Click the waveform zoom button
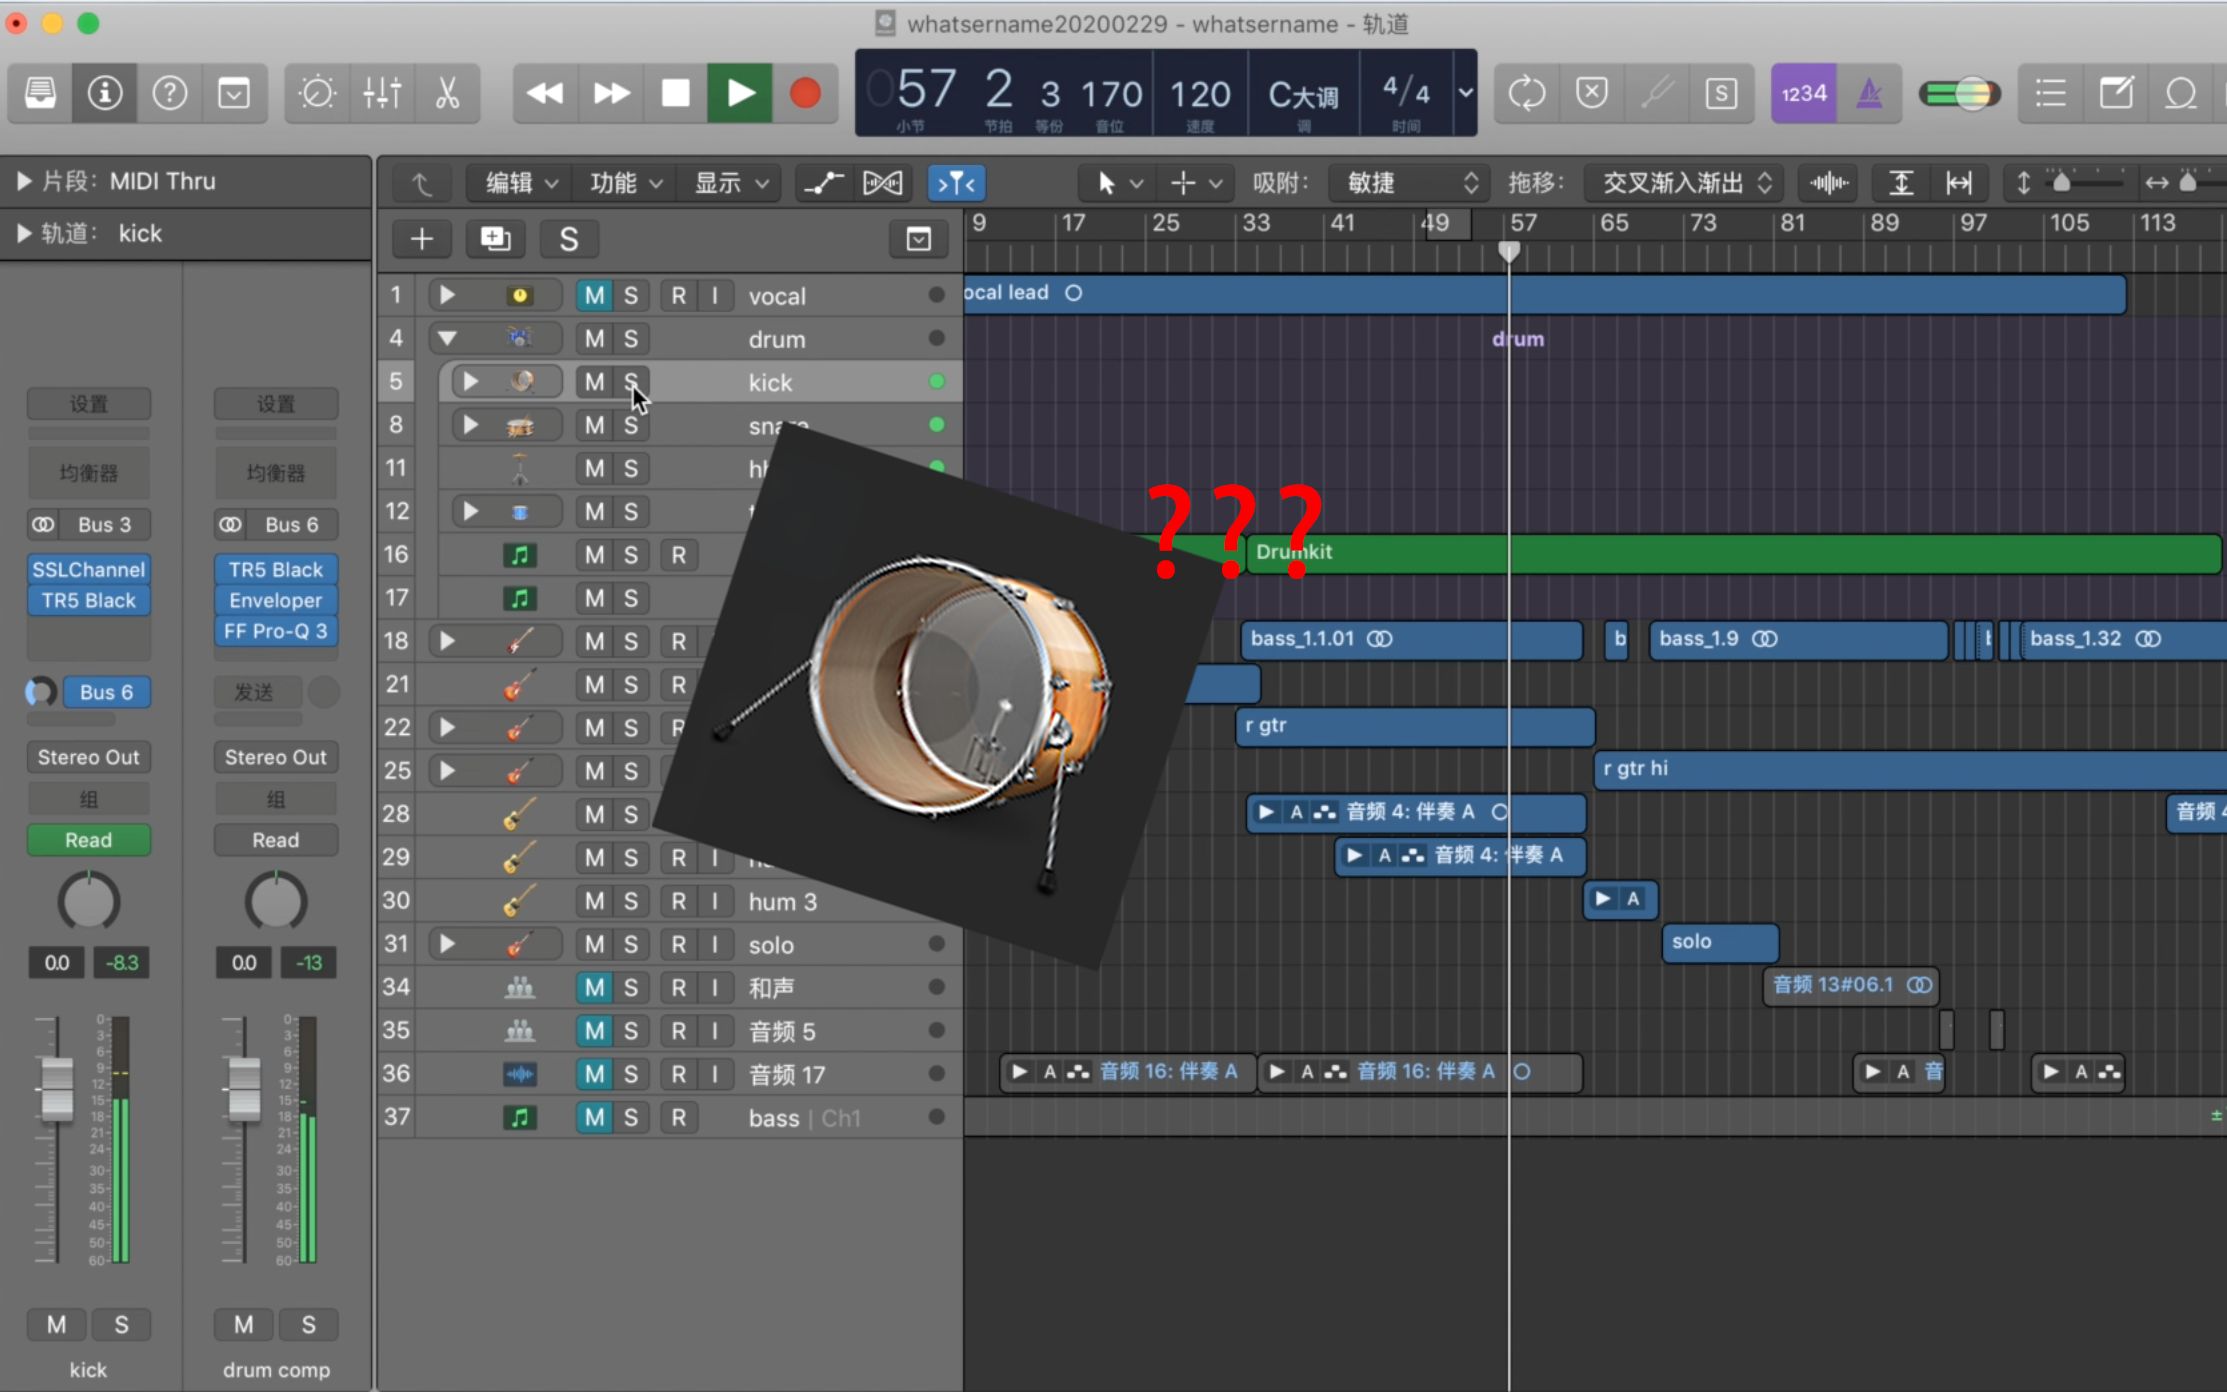The image size is (2227, 1392). pos(1829,183)
